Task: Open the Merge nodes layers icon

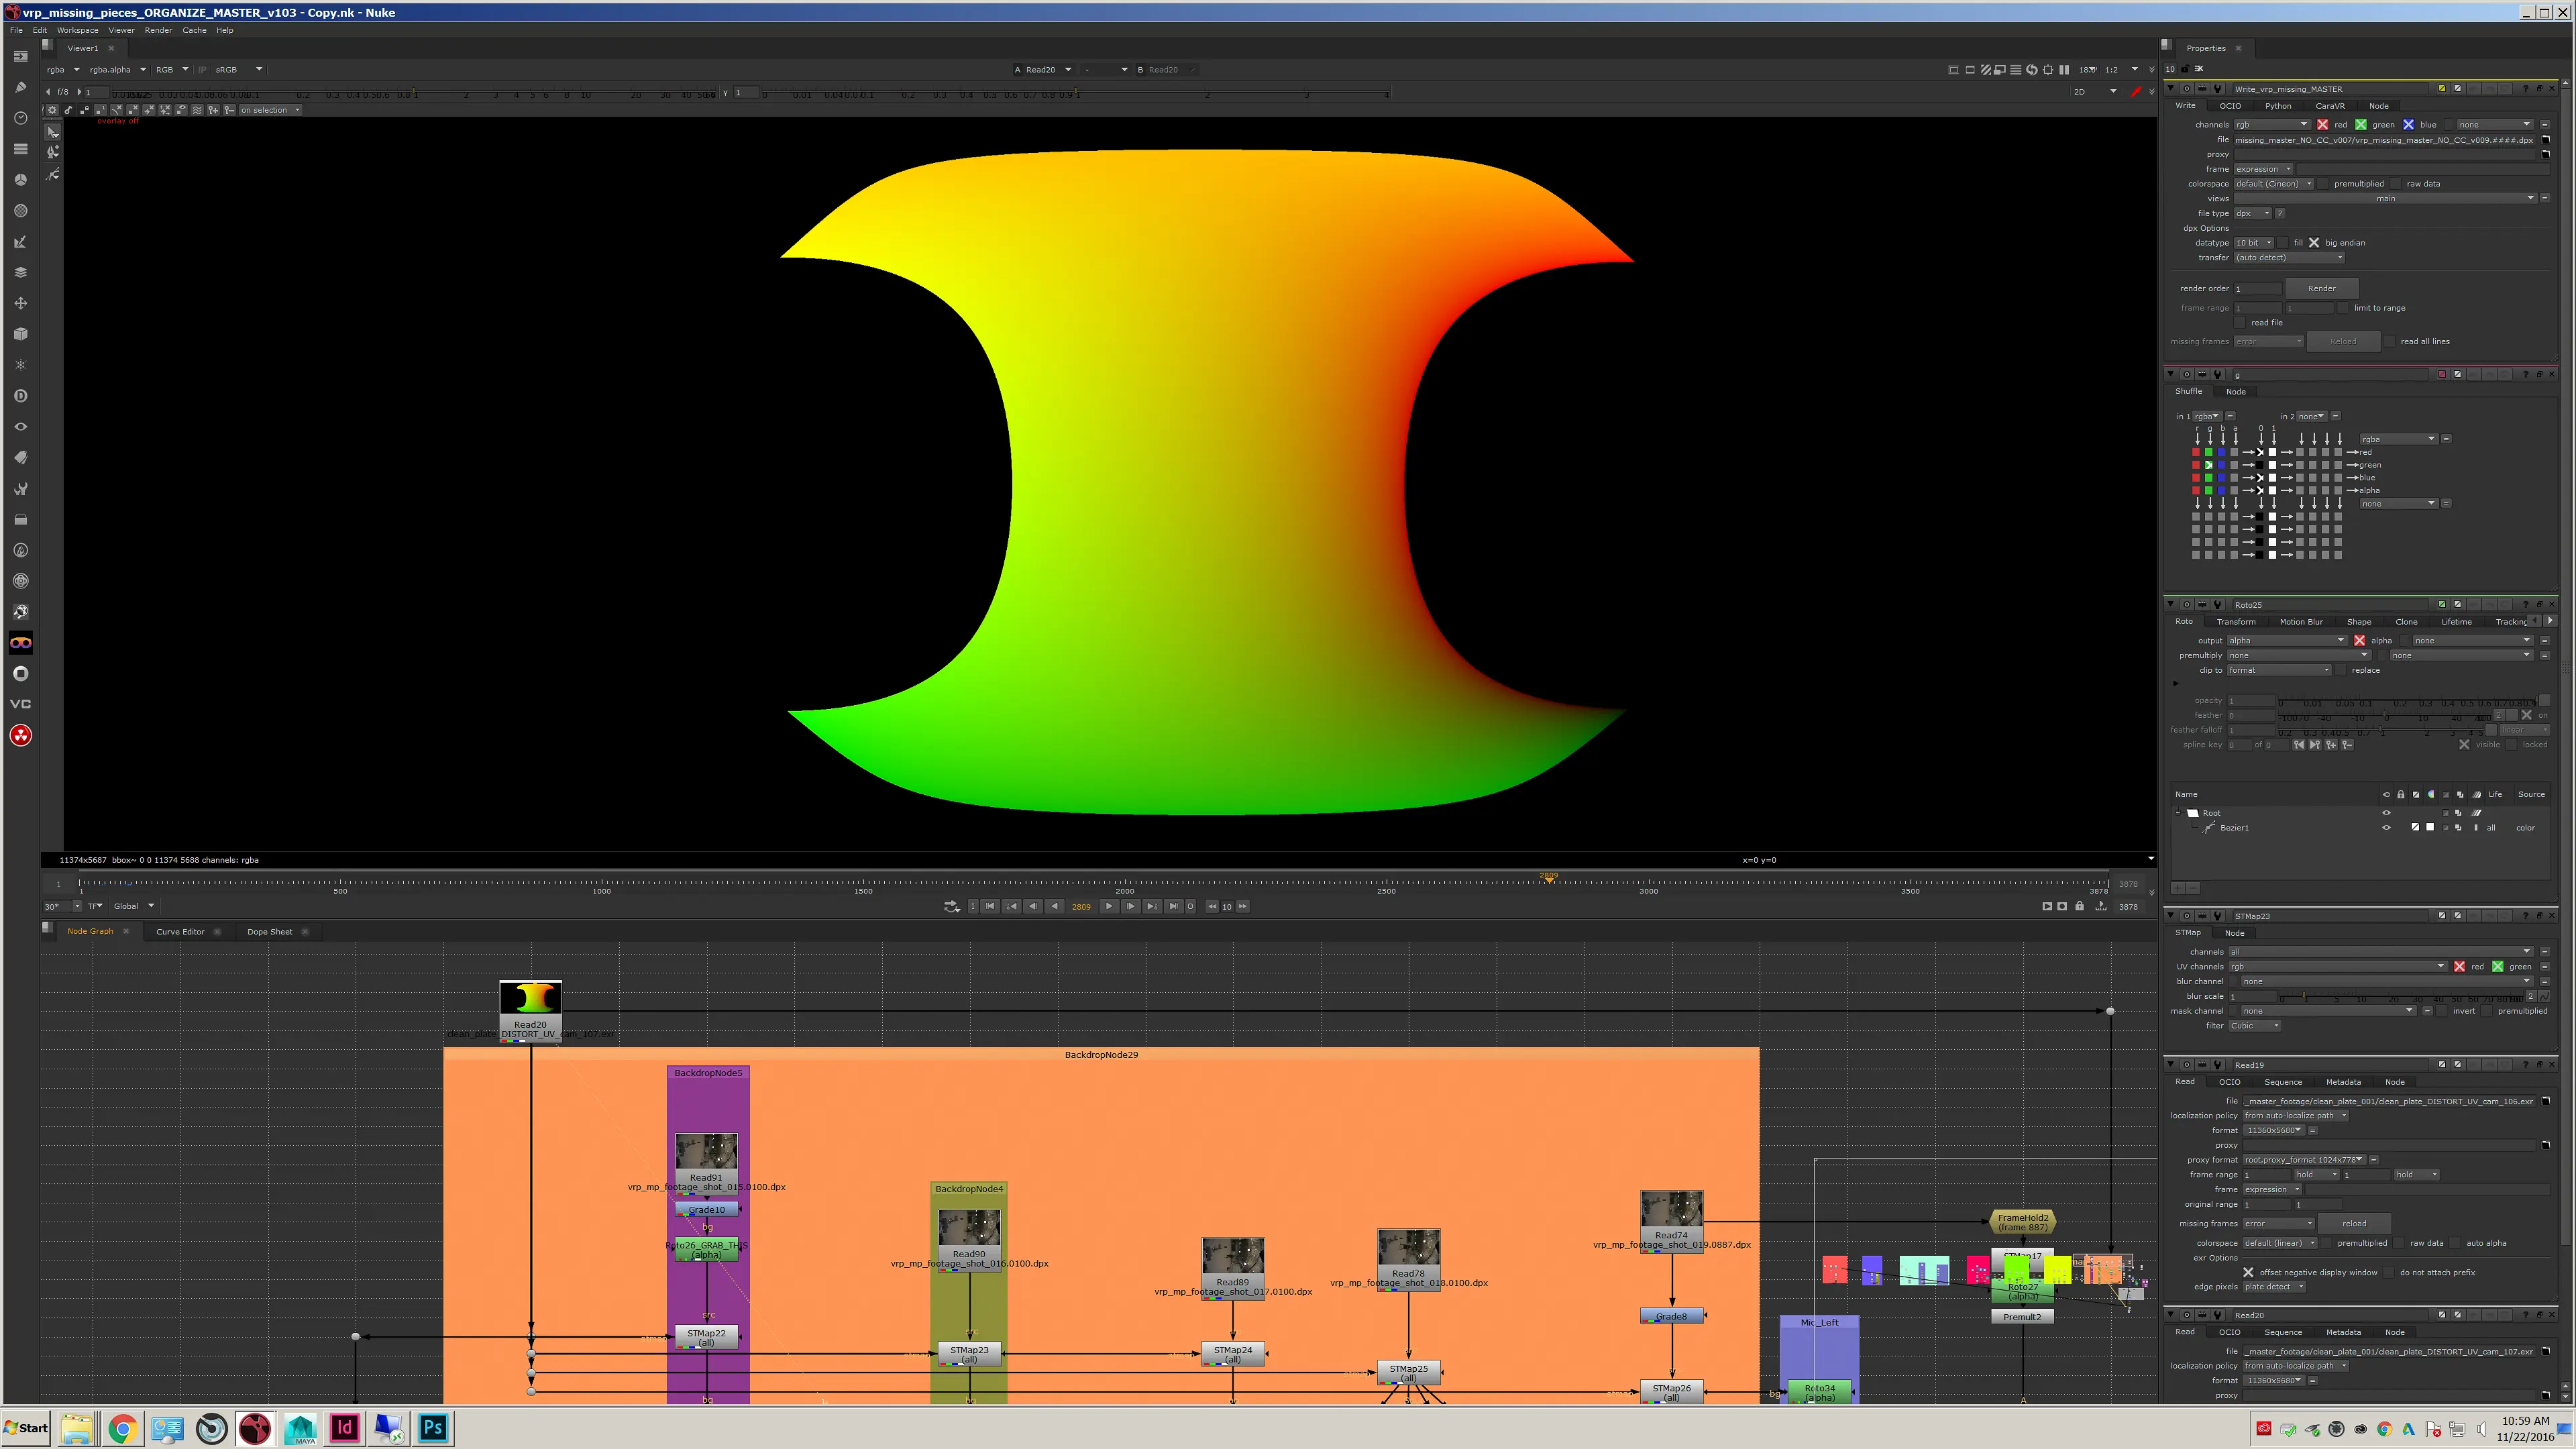Action: pyautogui.click(x=20, y=272)
